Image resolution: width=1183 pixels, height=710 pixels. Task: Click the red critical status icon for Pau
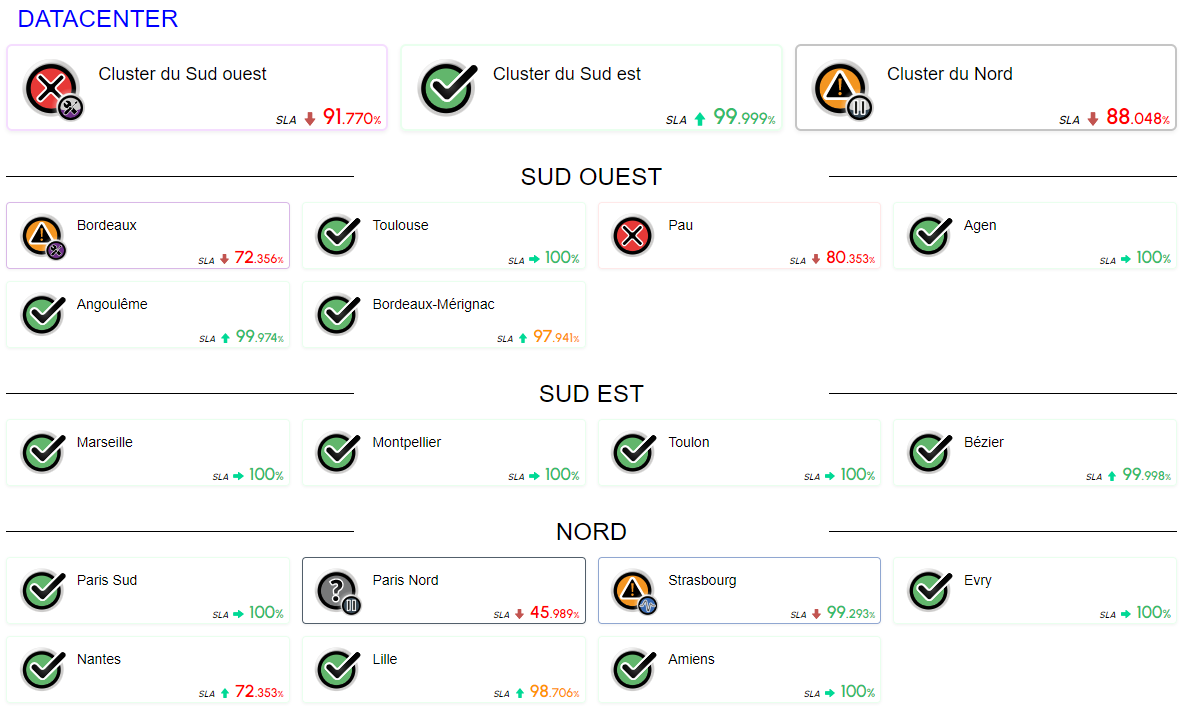[x=632, y=236]
